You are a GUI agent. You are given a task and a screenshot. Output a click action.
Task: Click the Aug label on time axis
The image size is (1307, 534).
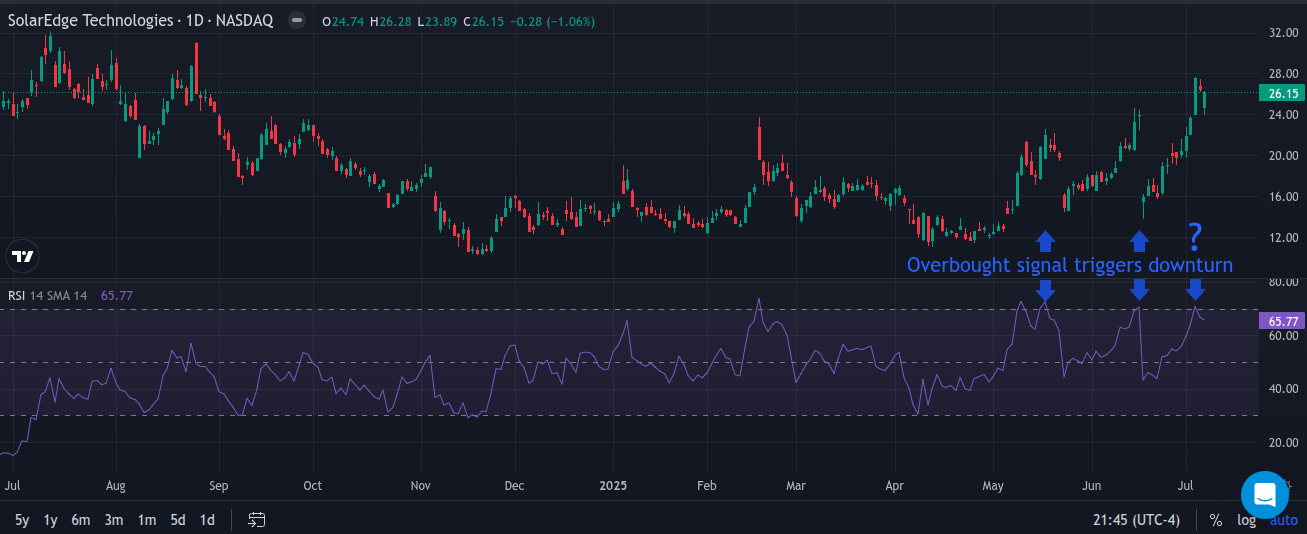pos(116,486)
